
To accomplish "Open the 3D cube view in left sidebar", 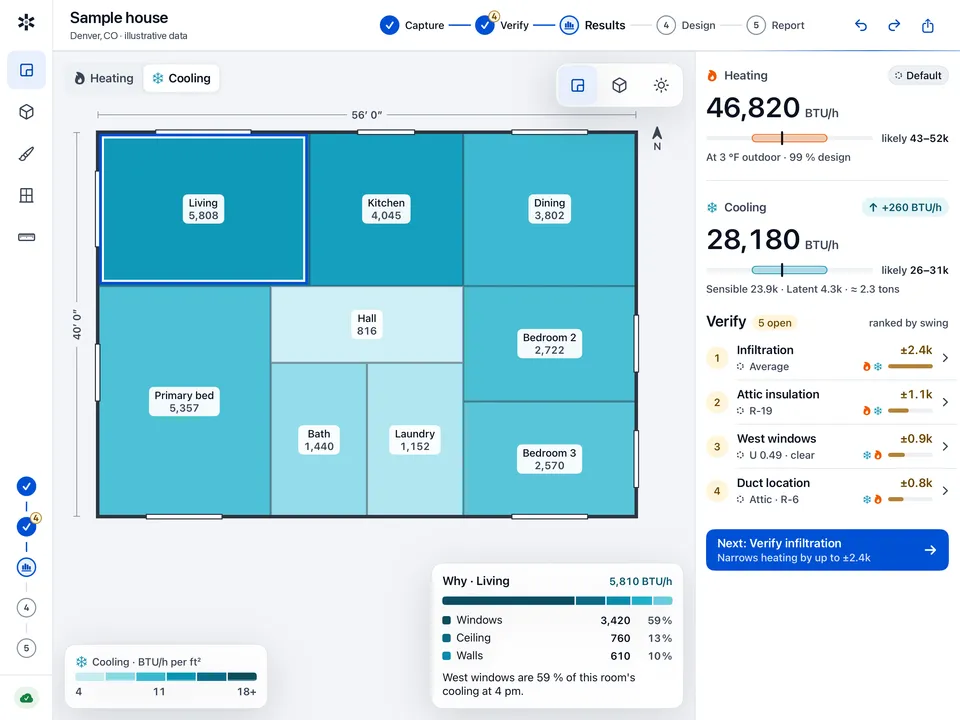I will coord(26,112).
